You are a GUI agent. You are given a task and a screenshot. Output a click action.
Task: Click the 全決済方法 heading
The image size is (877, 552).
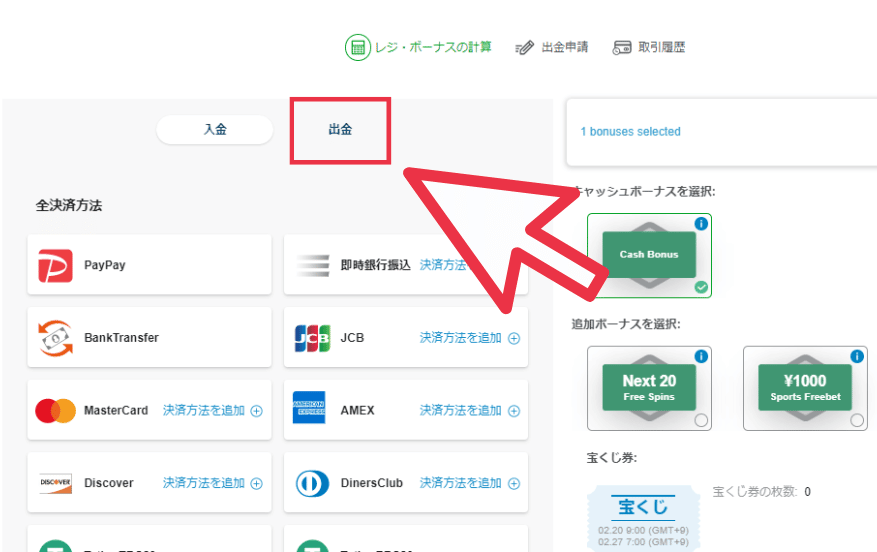point(69,206)
